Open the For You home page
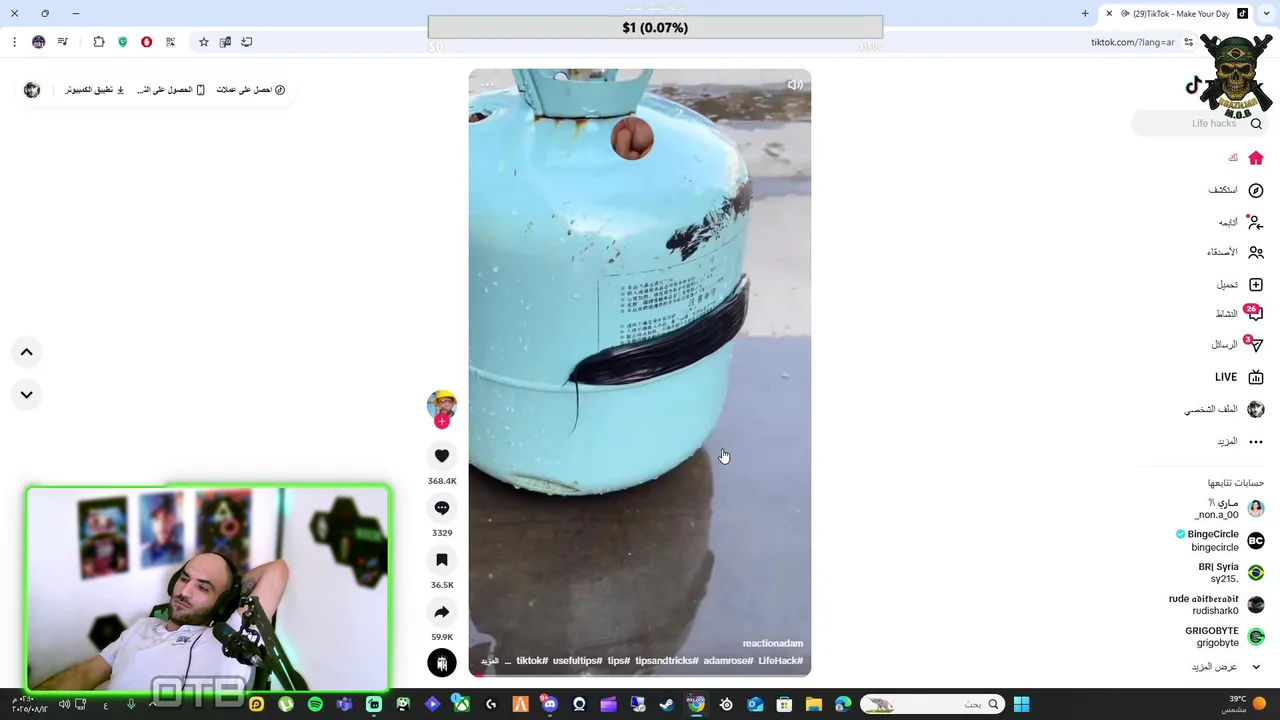 1245,158
